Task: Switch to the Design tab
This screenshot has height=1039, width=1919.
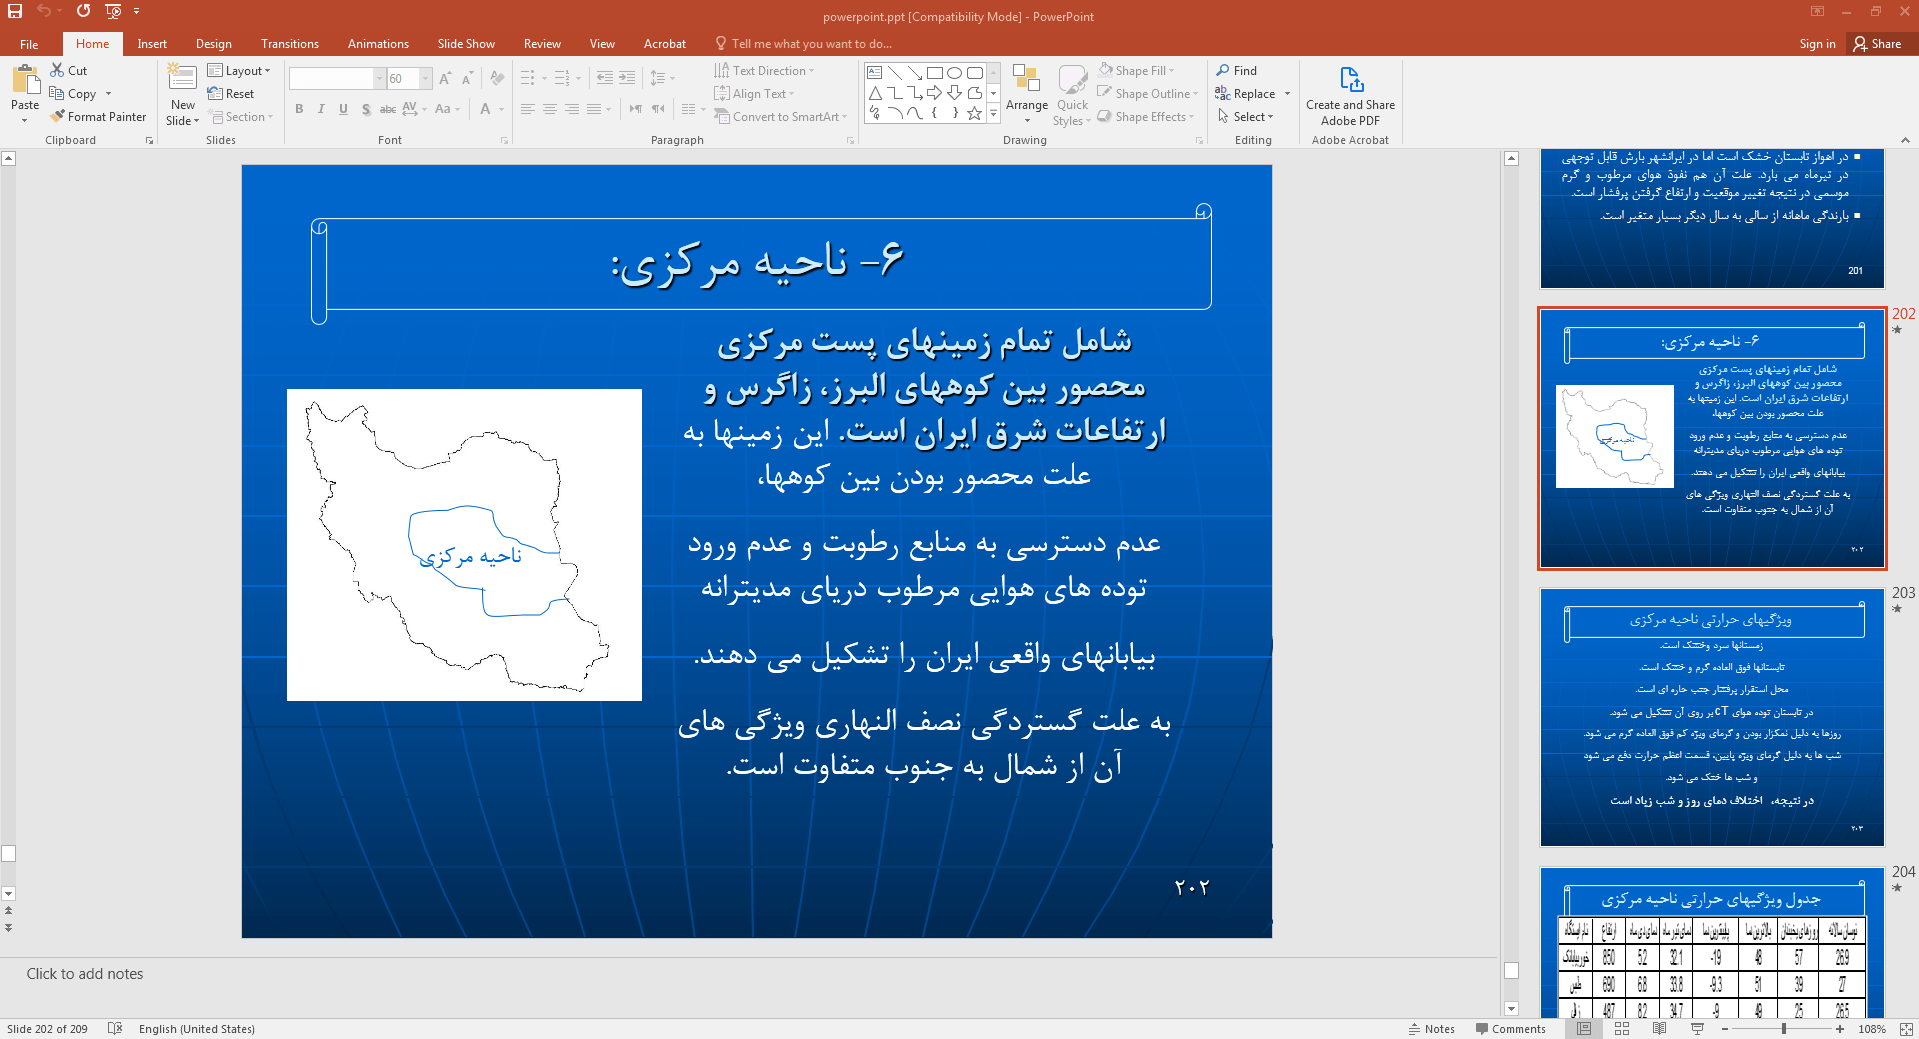Action: click(x=213, y=44)
